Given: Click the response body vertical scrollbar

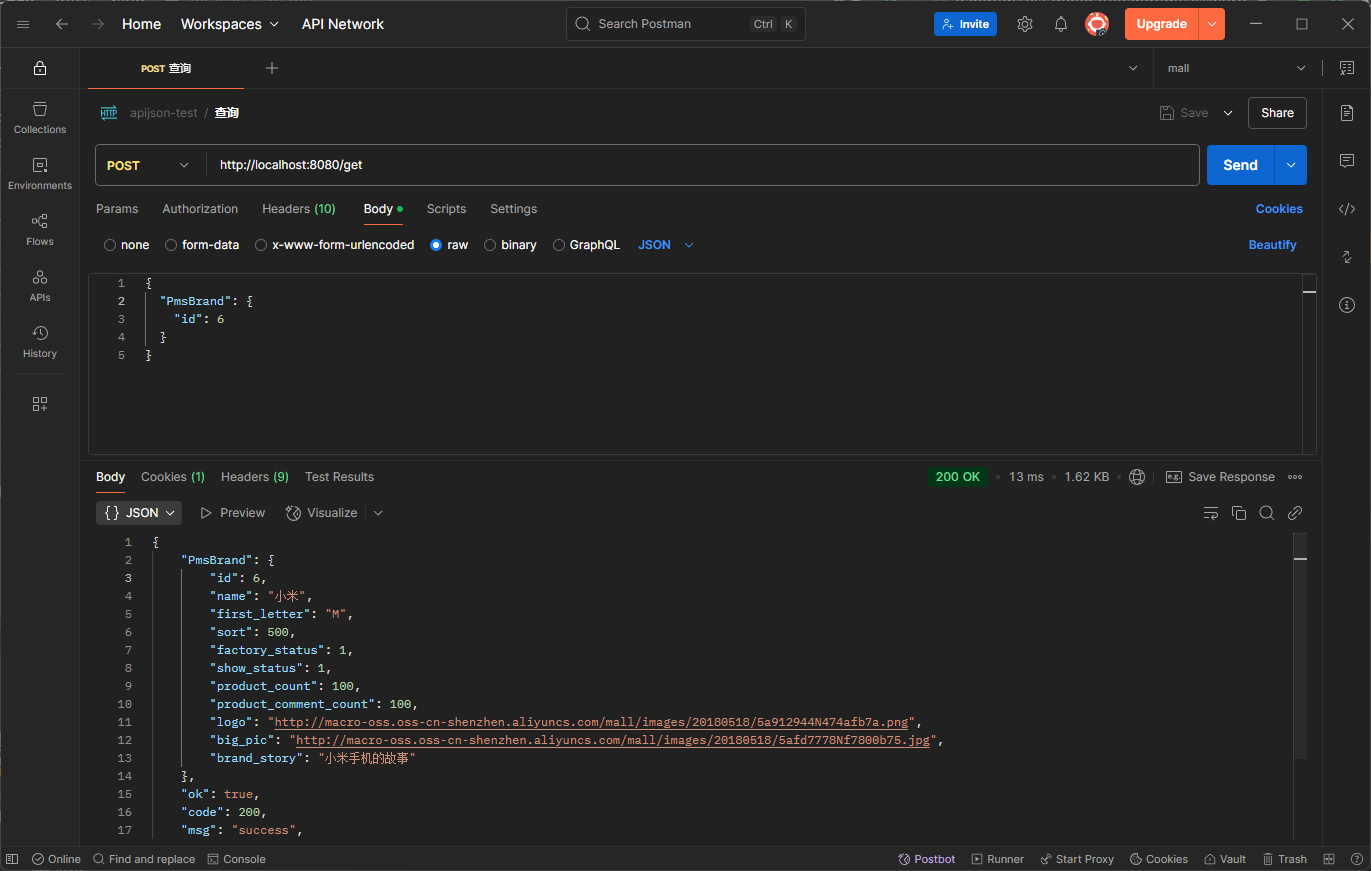Looking at the screenshot, I should pyautogui.click(x=1300, y=650).
